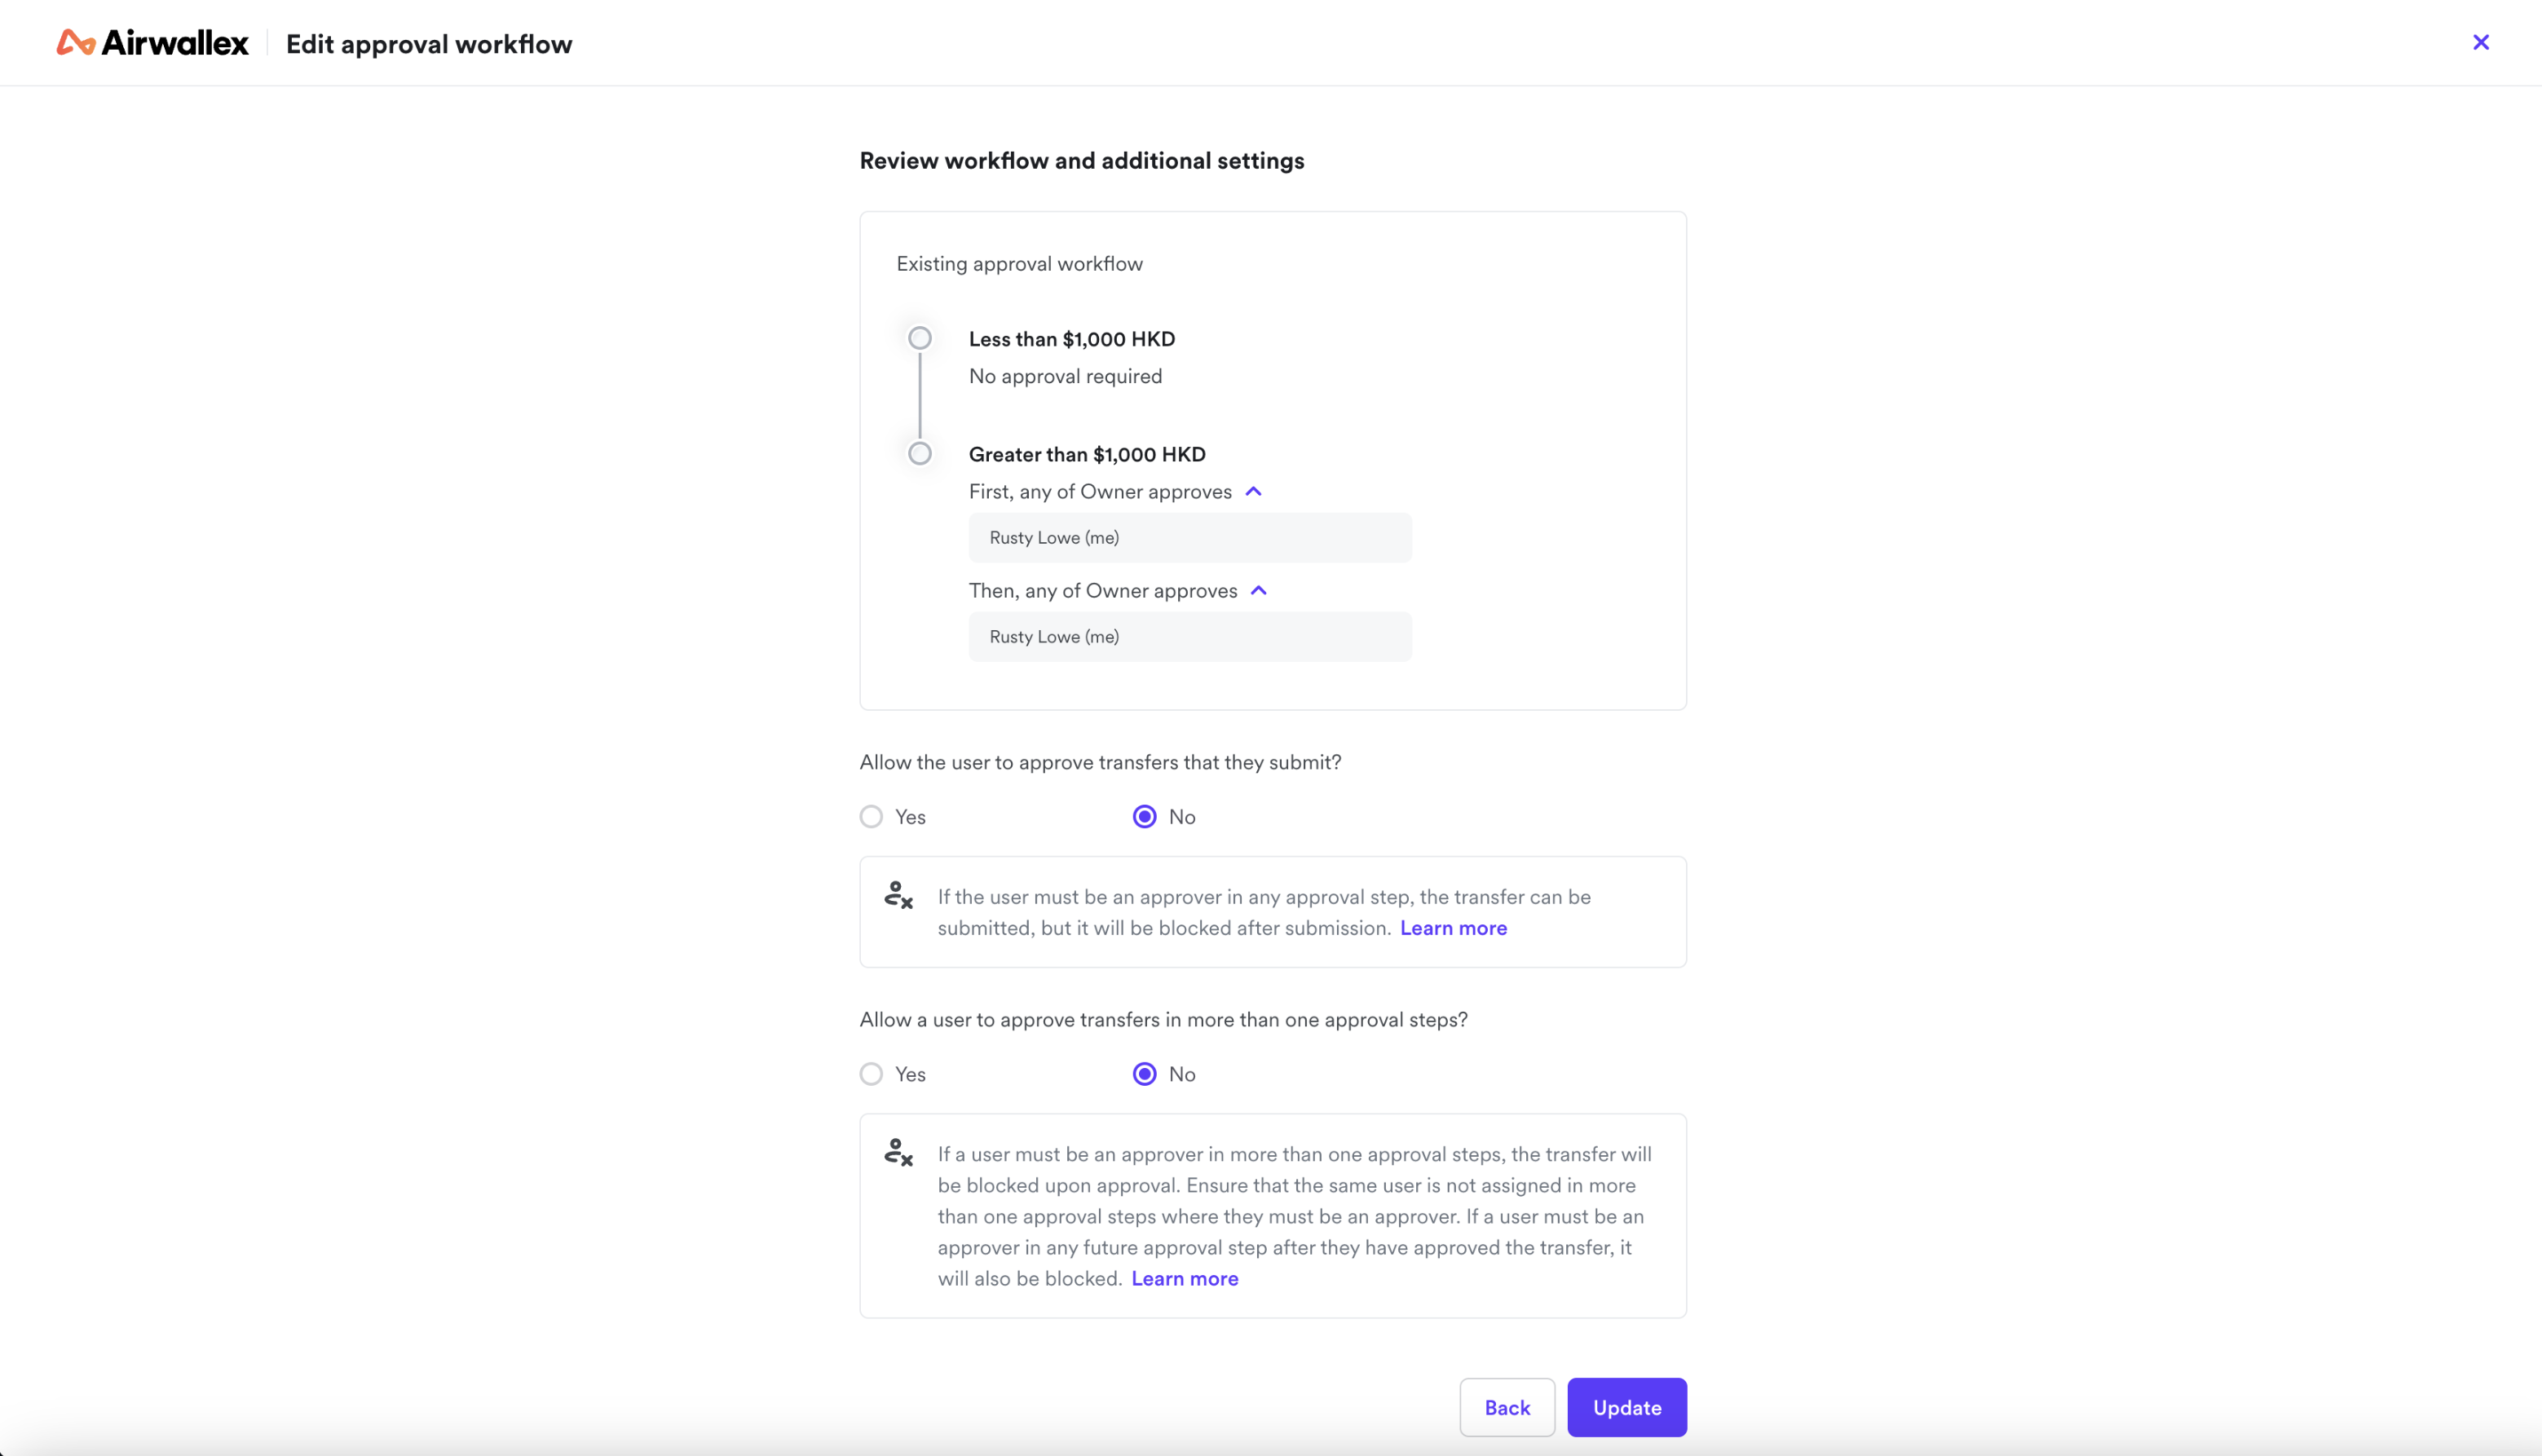Open Learn more link about blocked submissions
Image resolution: width=2542 pixels, height=1456 pixels.
(x=1452, y=928)
